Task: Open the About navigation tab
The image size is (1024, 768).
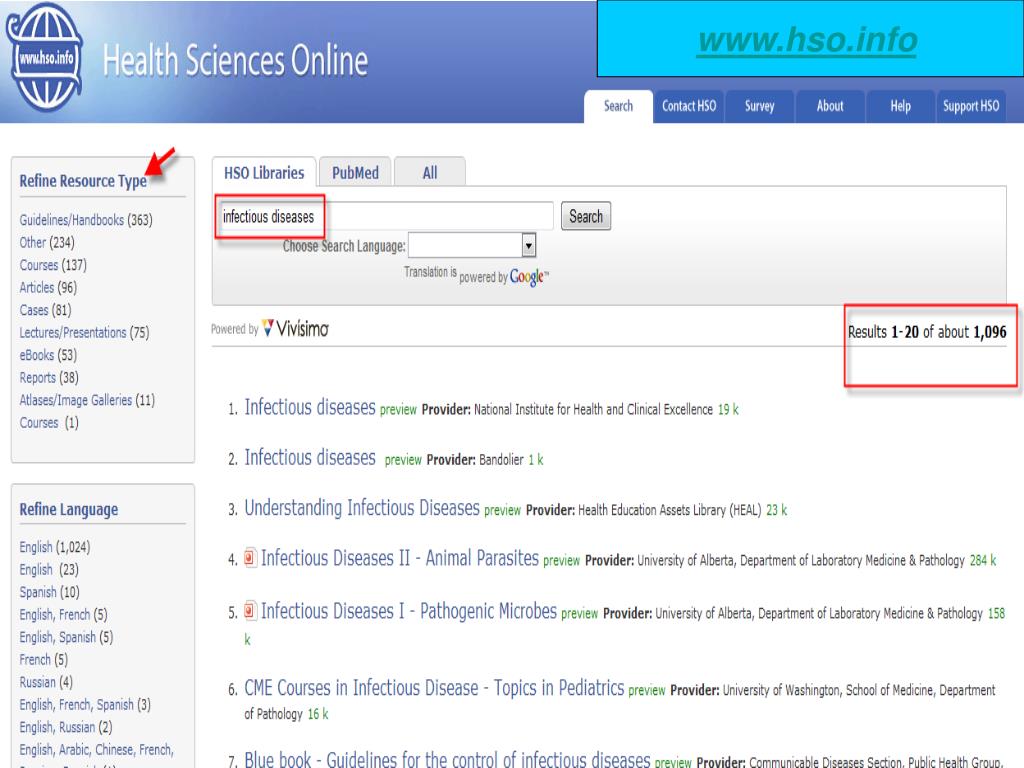Action: (x=830, y=106)
